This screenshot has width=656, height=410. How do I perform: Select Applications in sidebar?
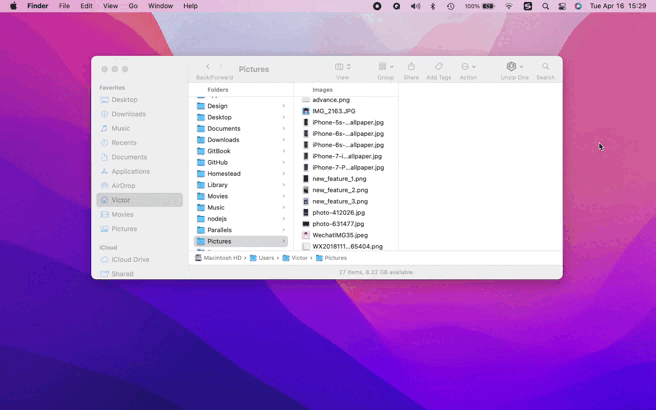[x=139, y=171]
